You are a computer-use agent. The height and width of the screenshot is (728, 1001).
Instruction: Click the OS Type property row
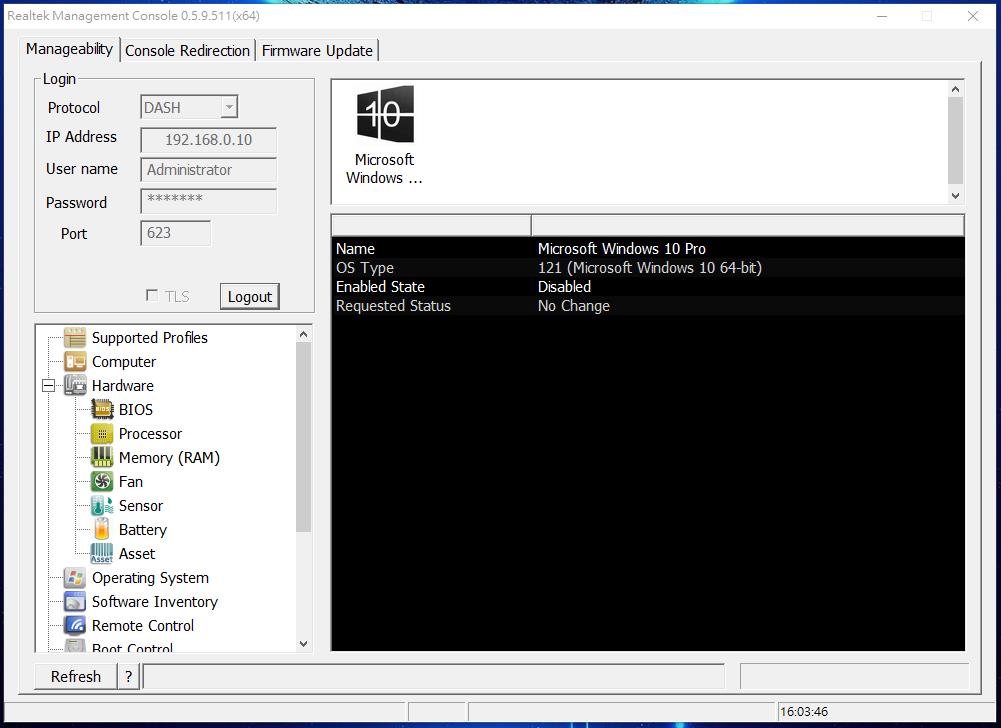pos(648,268)
